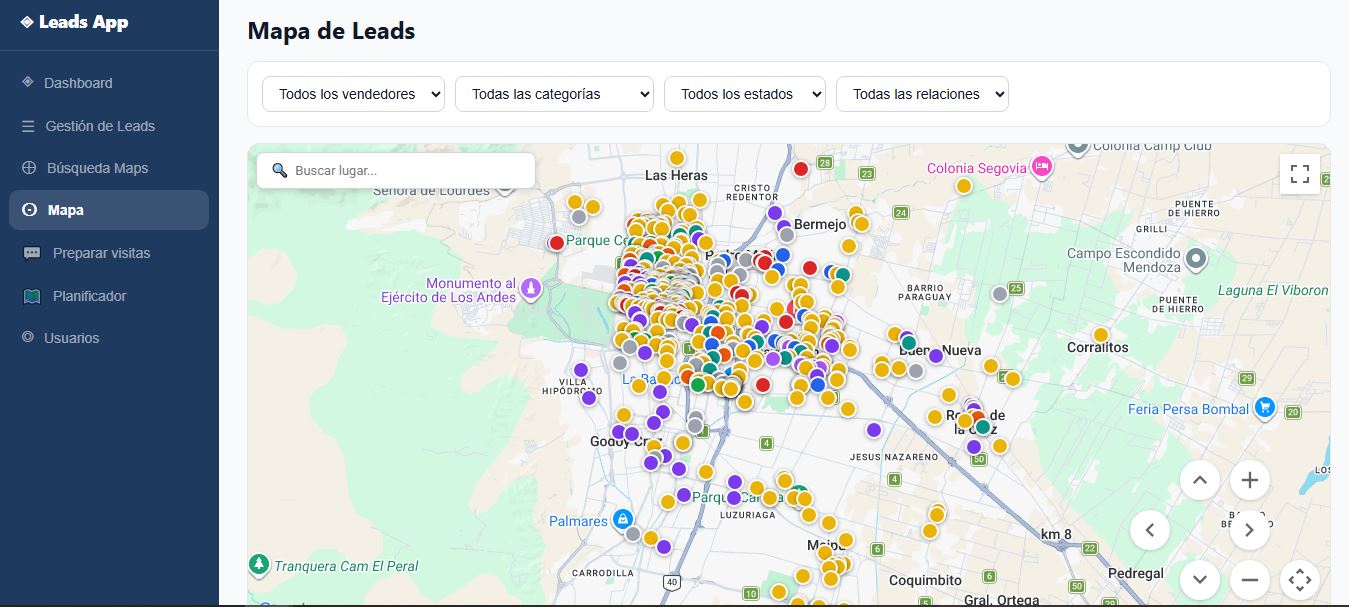This screenshot has width=1349, height=607.
Task: Select the Mapa de Leads heading area
Action: (331, 31)
